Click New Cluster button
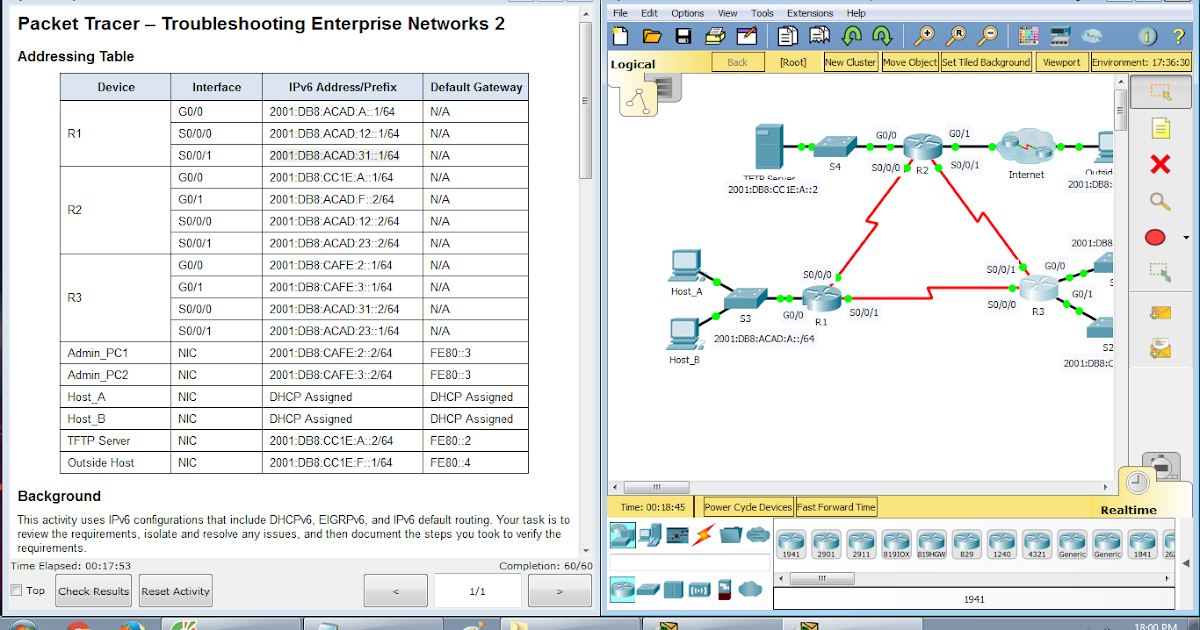 pyautogui.click(x=851, y=62)
